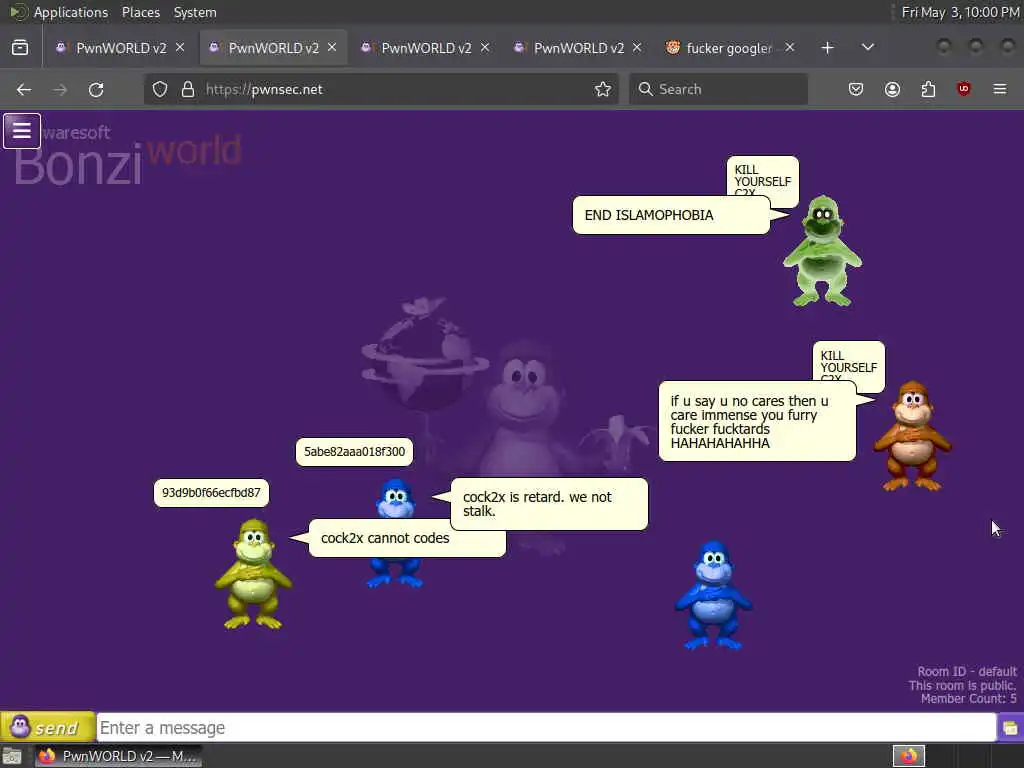The width and height of the screenshot is (1024, 768).
Task: Open the Extensions puzzle icon
Action: pos(928,89)
